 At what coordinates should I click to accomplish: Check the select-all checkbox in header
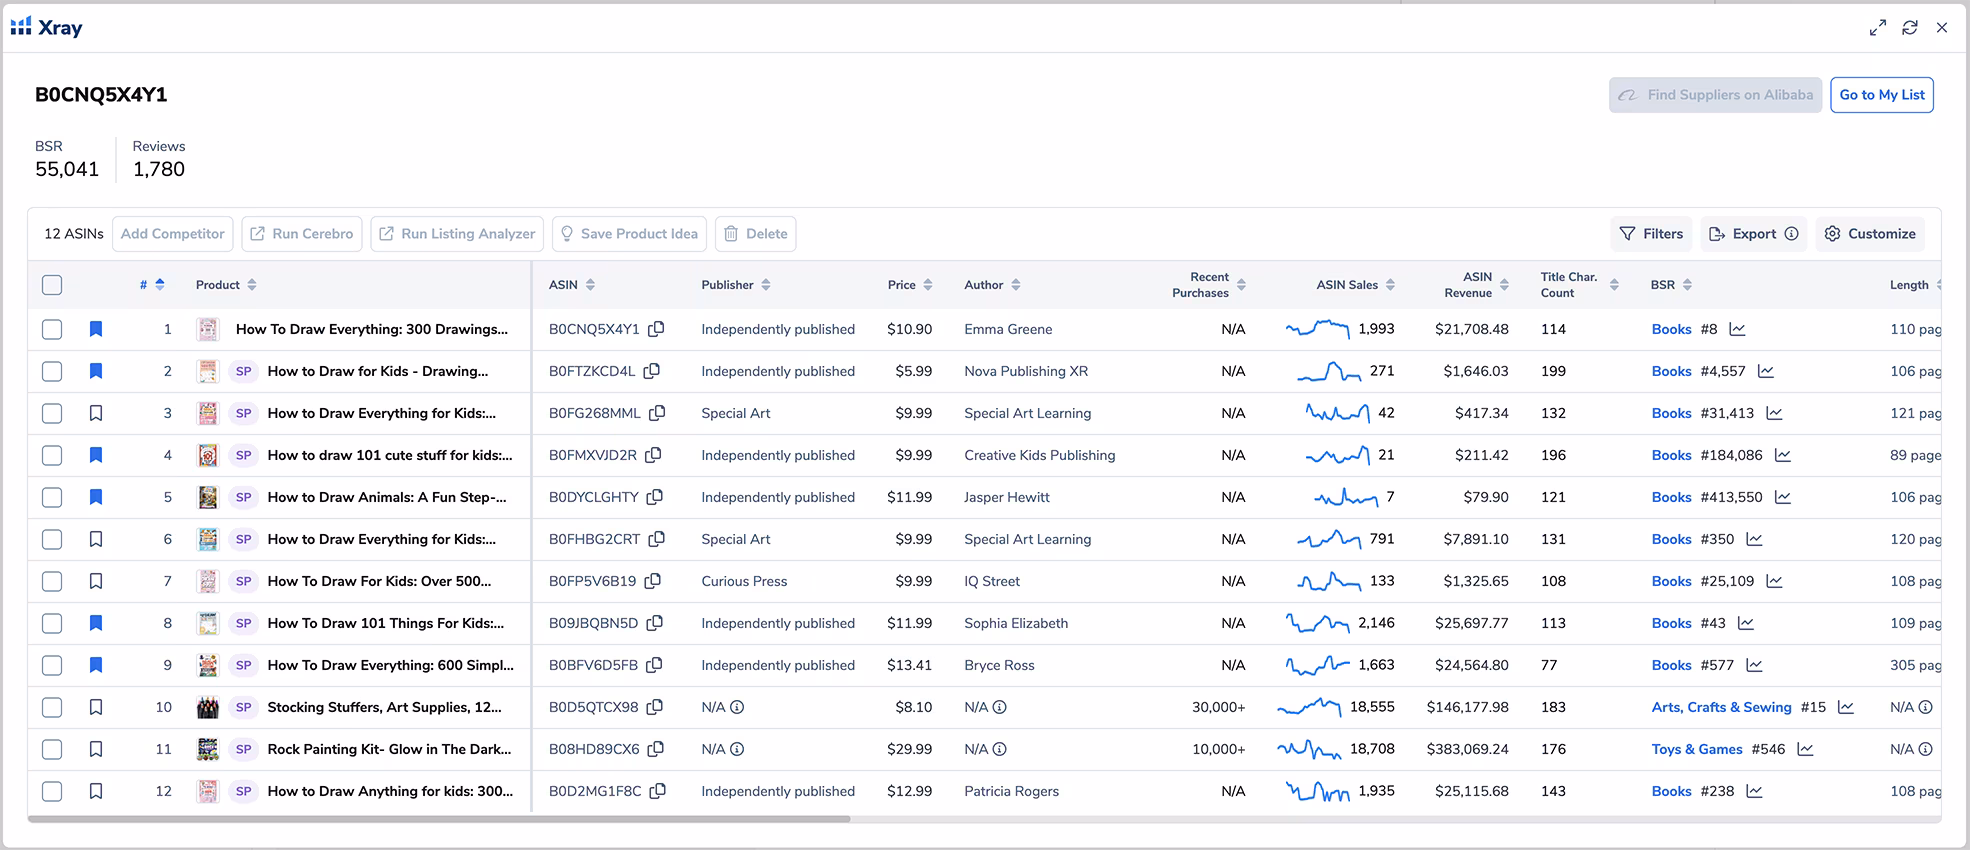tap(52, 285)
